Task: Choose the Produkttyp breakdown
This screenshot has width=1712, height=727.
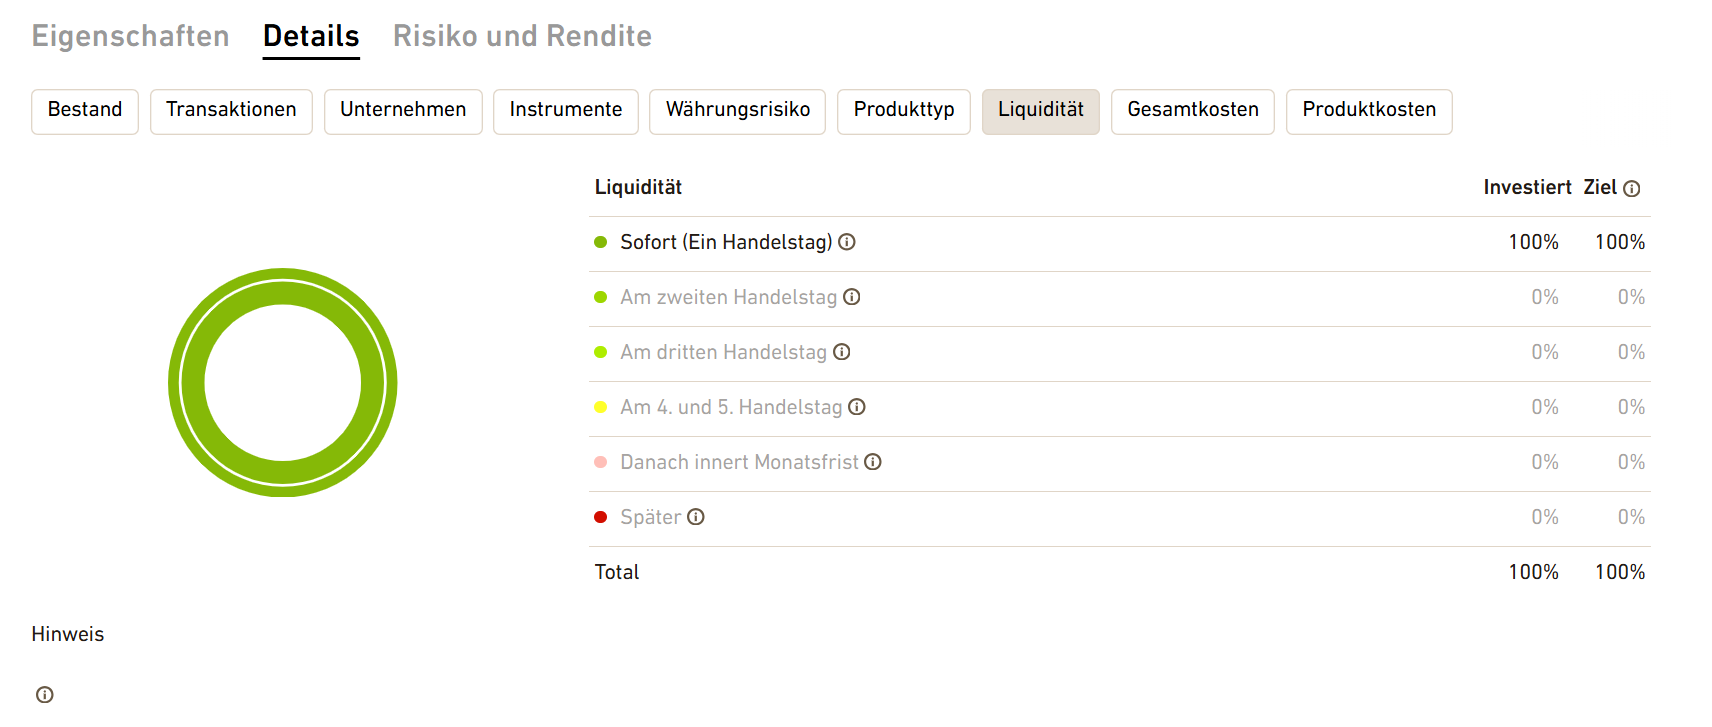Action: point(904,111)
